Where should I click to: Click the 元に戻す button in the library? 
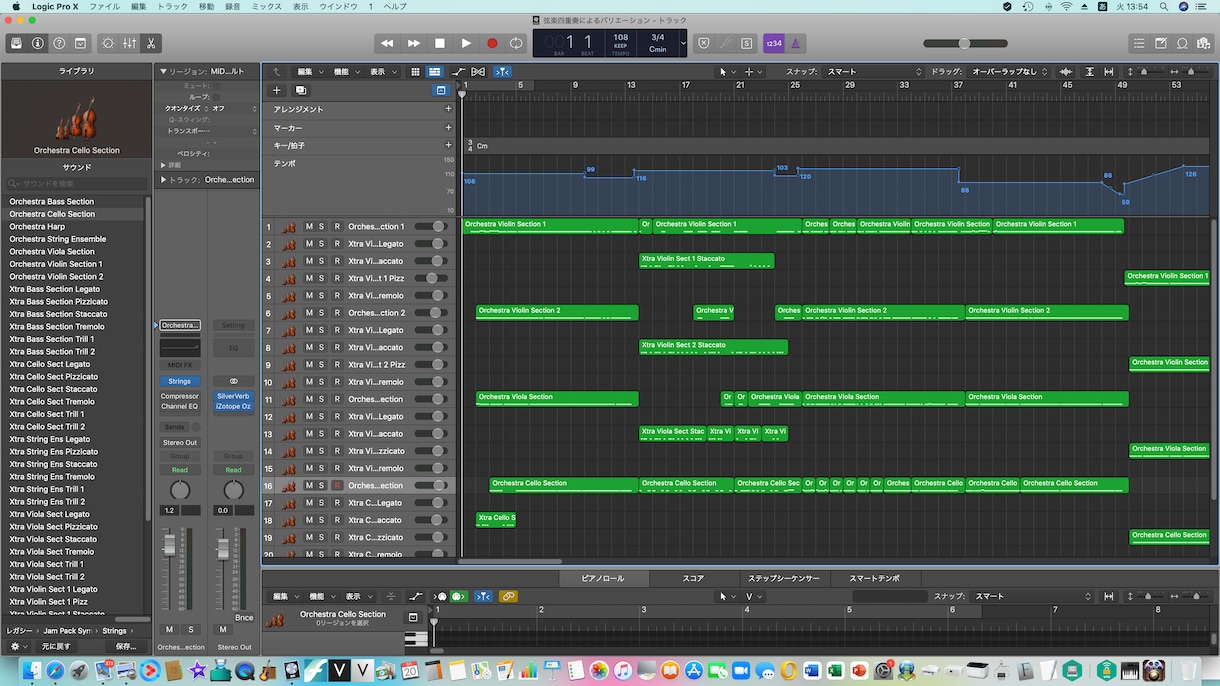[x=57, y=647]
